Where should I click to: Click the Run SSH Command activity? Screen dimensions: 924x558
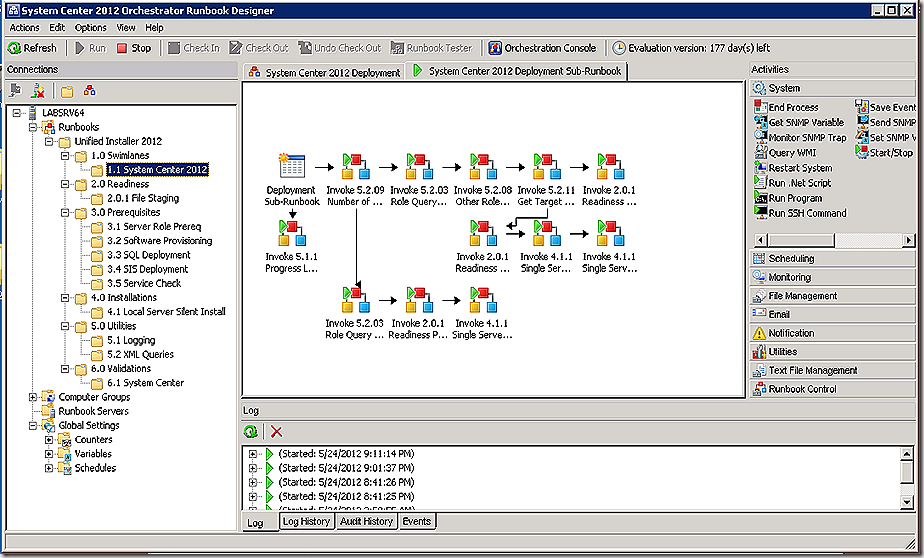click(x=800, y=213)
